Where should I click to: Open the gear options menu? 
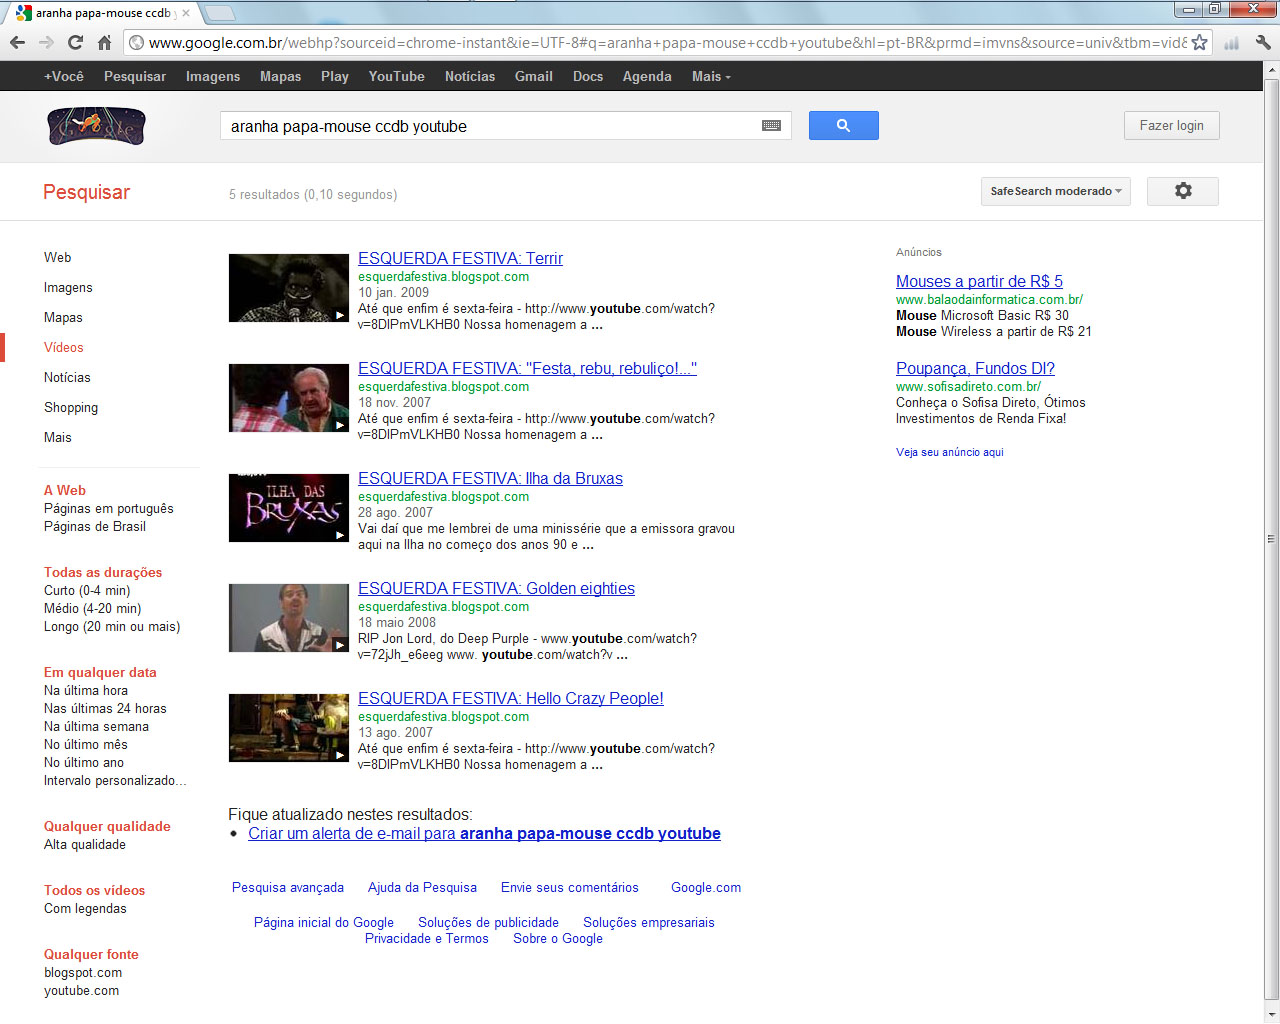pos(1182,191)
